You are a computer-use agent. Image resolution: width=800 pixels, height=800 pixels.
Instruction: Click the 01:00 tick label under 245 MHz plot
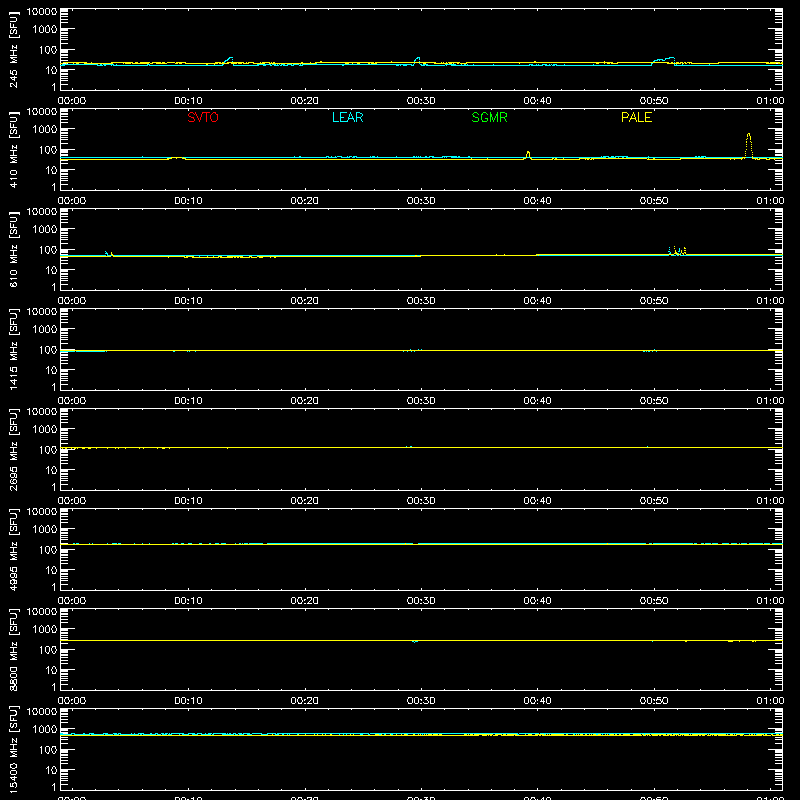[770, 101]
